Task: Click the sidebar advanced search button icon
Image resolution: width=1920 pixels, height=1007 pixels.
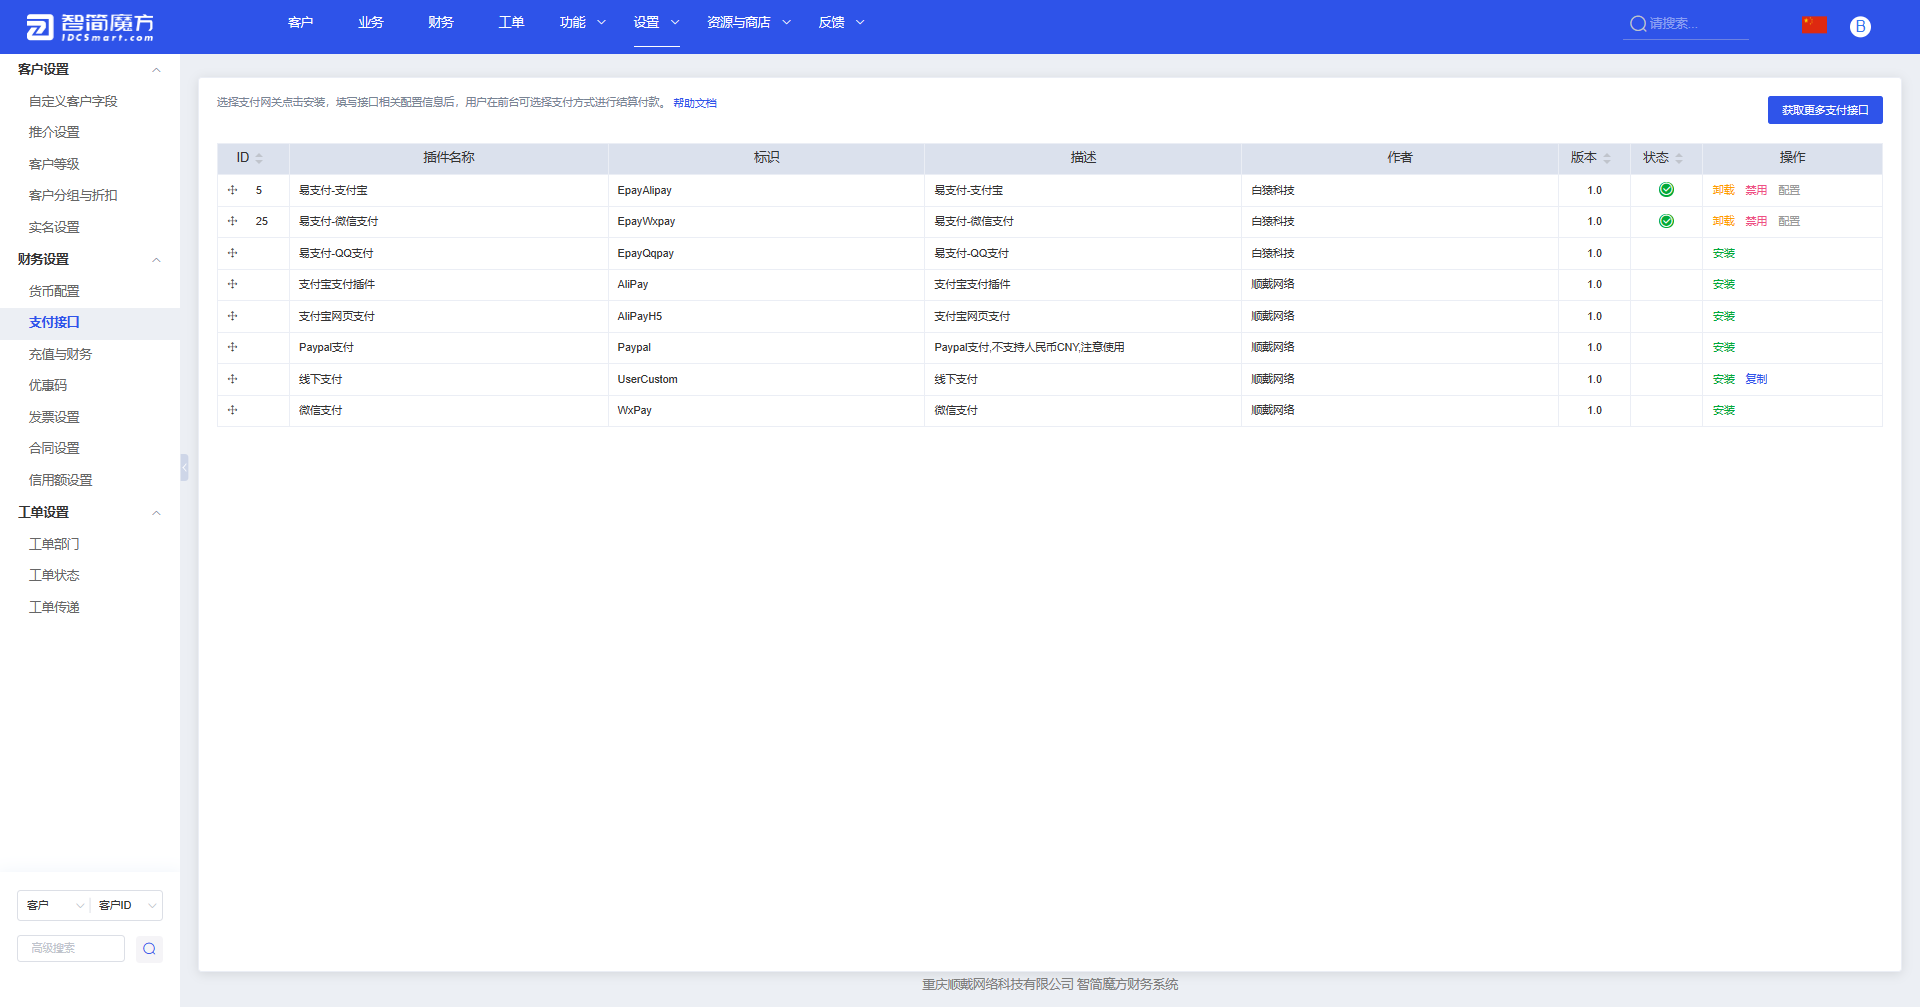Action: pos(149,949)
